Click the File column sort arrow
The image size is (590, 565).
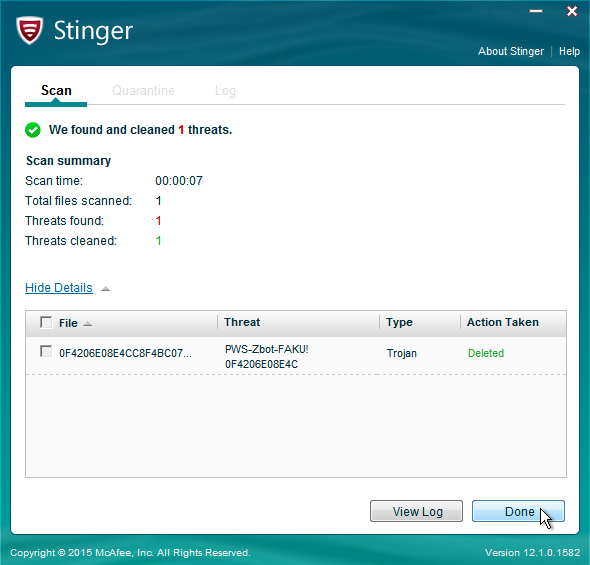pyautogui.click(x=87, y=324)
